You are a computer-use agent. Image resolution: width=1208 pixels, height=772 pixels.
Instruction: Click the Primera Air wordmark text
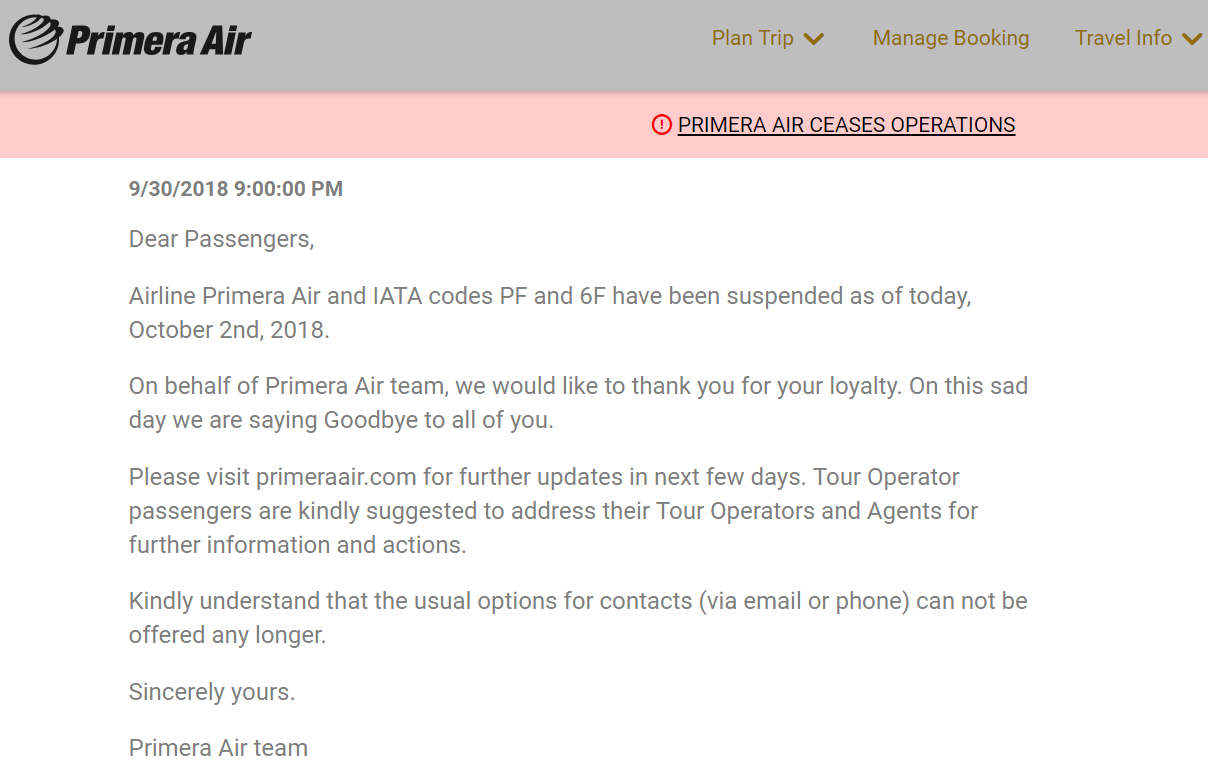[158, 41]
